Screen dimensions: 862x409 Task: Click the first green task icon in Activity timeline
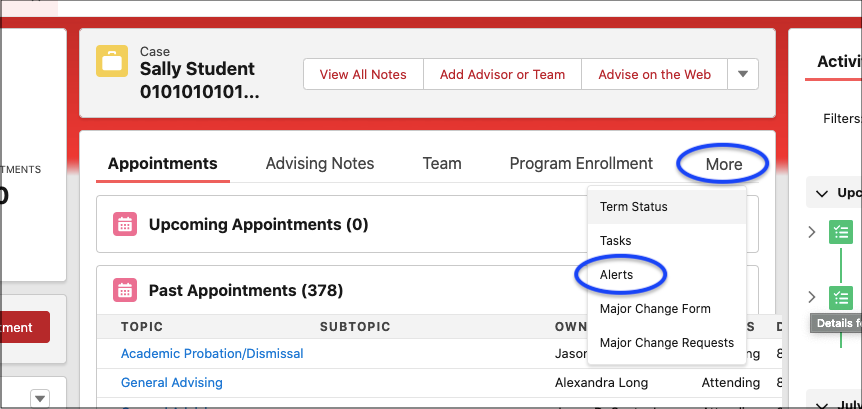pyautogui.click(x=841, y=232)
